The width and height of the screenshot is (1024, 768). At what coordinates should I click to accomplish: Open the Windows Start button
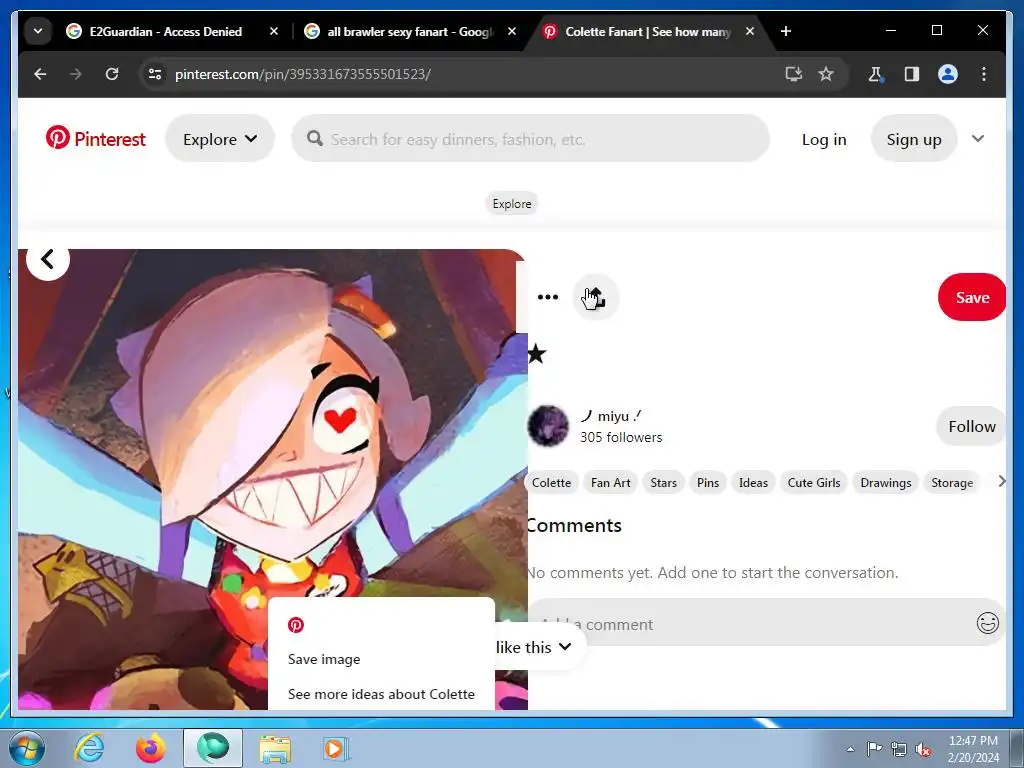26,748
